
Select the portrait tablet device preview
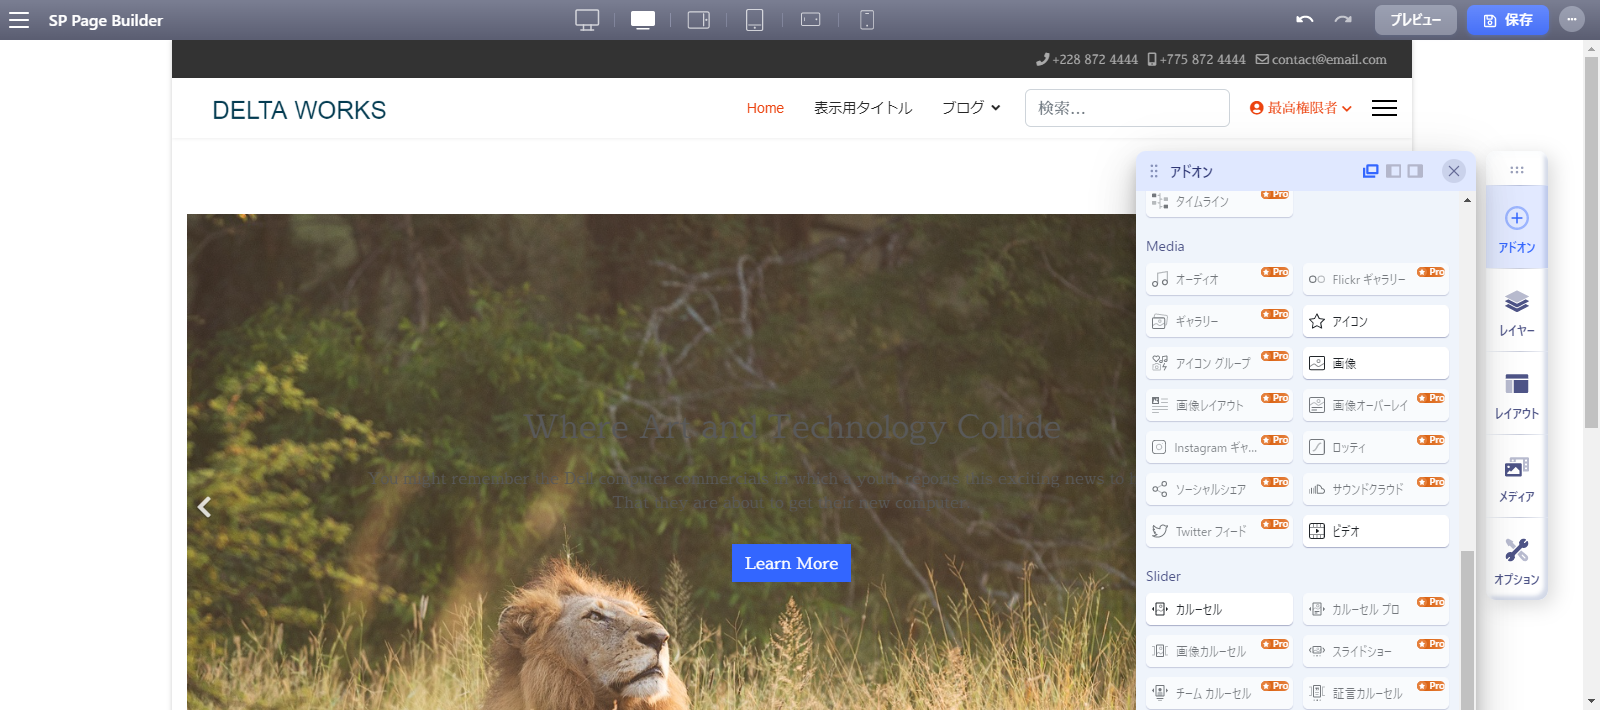click(x=755, y=20)
